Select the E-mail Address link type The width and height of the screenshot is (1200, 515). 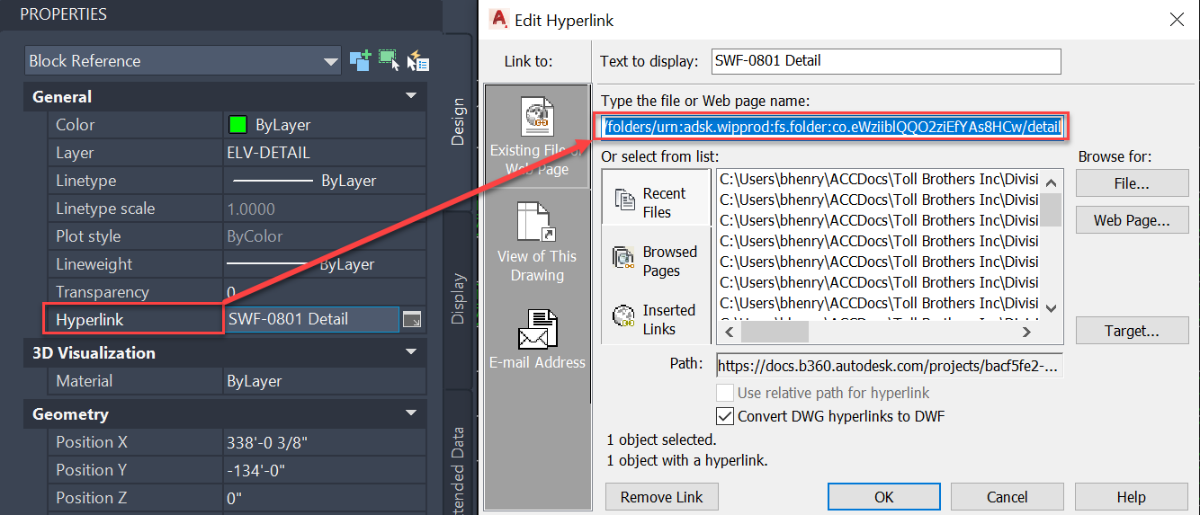coord(538,339)
